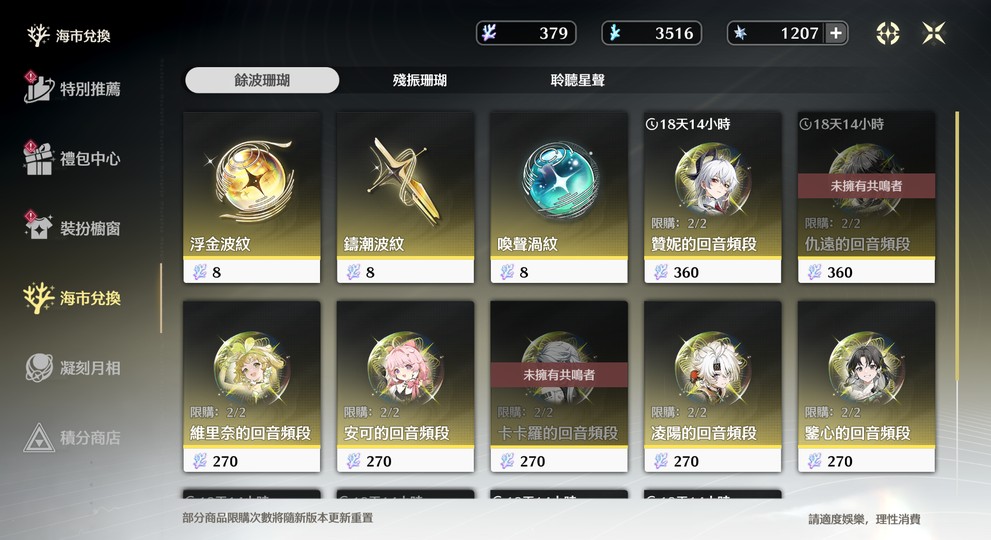
Task: Open 裝扮櫥窗 outfit shop
Action: (72, 228)
